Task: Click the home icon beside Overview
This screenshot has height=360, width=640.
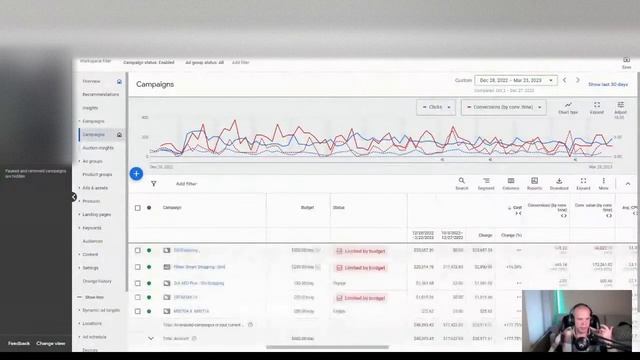Action: pyautogui.click(x=119, y=82)
